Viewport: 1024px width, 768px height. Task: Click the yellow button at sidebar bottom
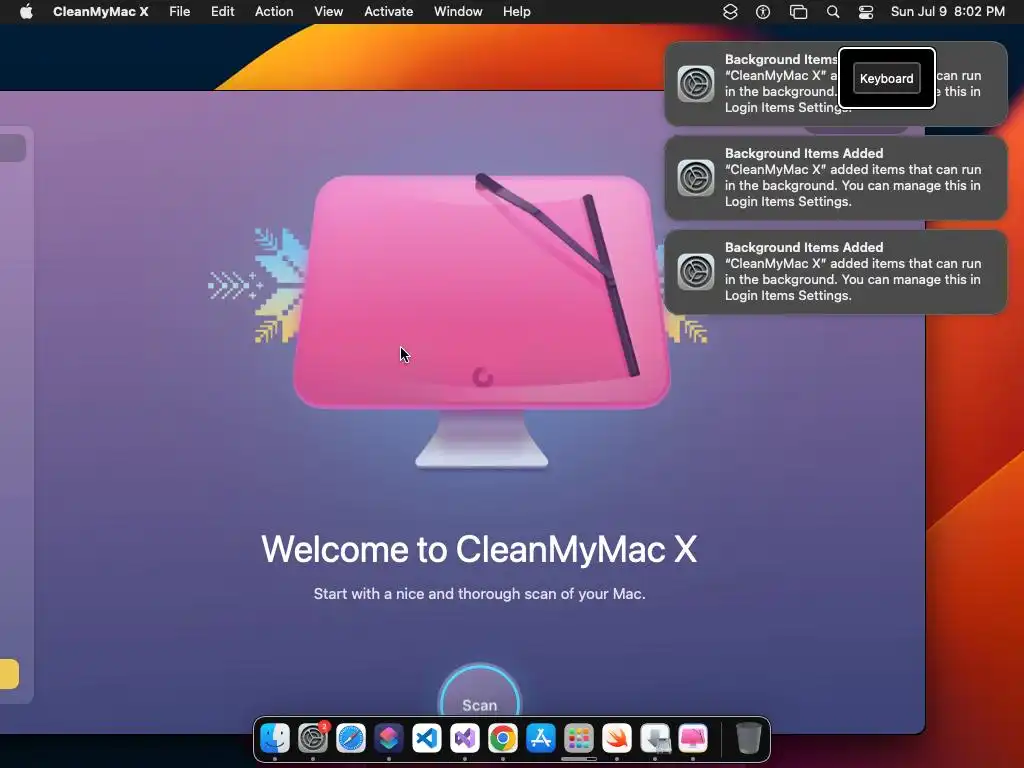tap(9, 674)
